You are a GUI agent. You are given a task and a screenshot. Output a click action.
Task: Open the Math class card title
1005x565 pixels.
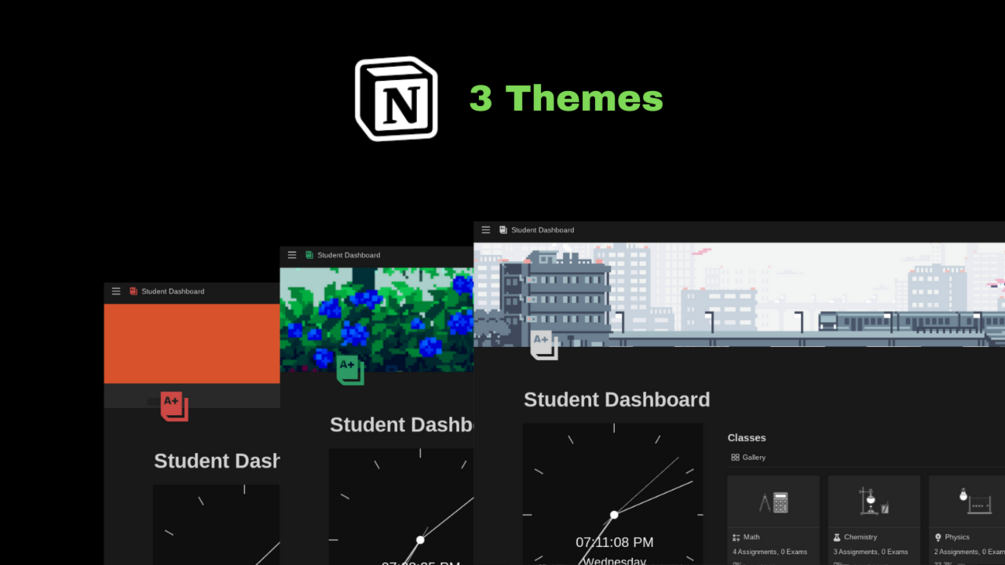coord(751,537)
